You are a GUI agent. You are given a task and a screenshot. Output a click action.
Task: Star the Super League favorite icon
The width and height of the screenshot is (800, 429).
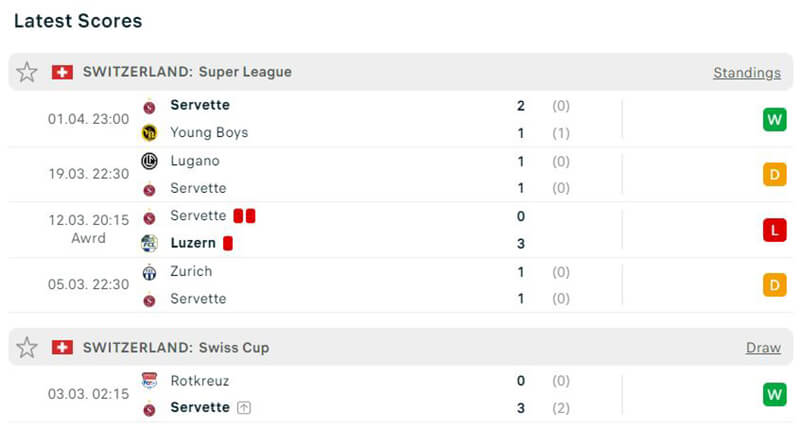coord(27,72)
